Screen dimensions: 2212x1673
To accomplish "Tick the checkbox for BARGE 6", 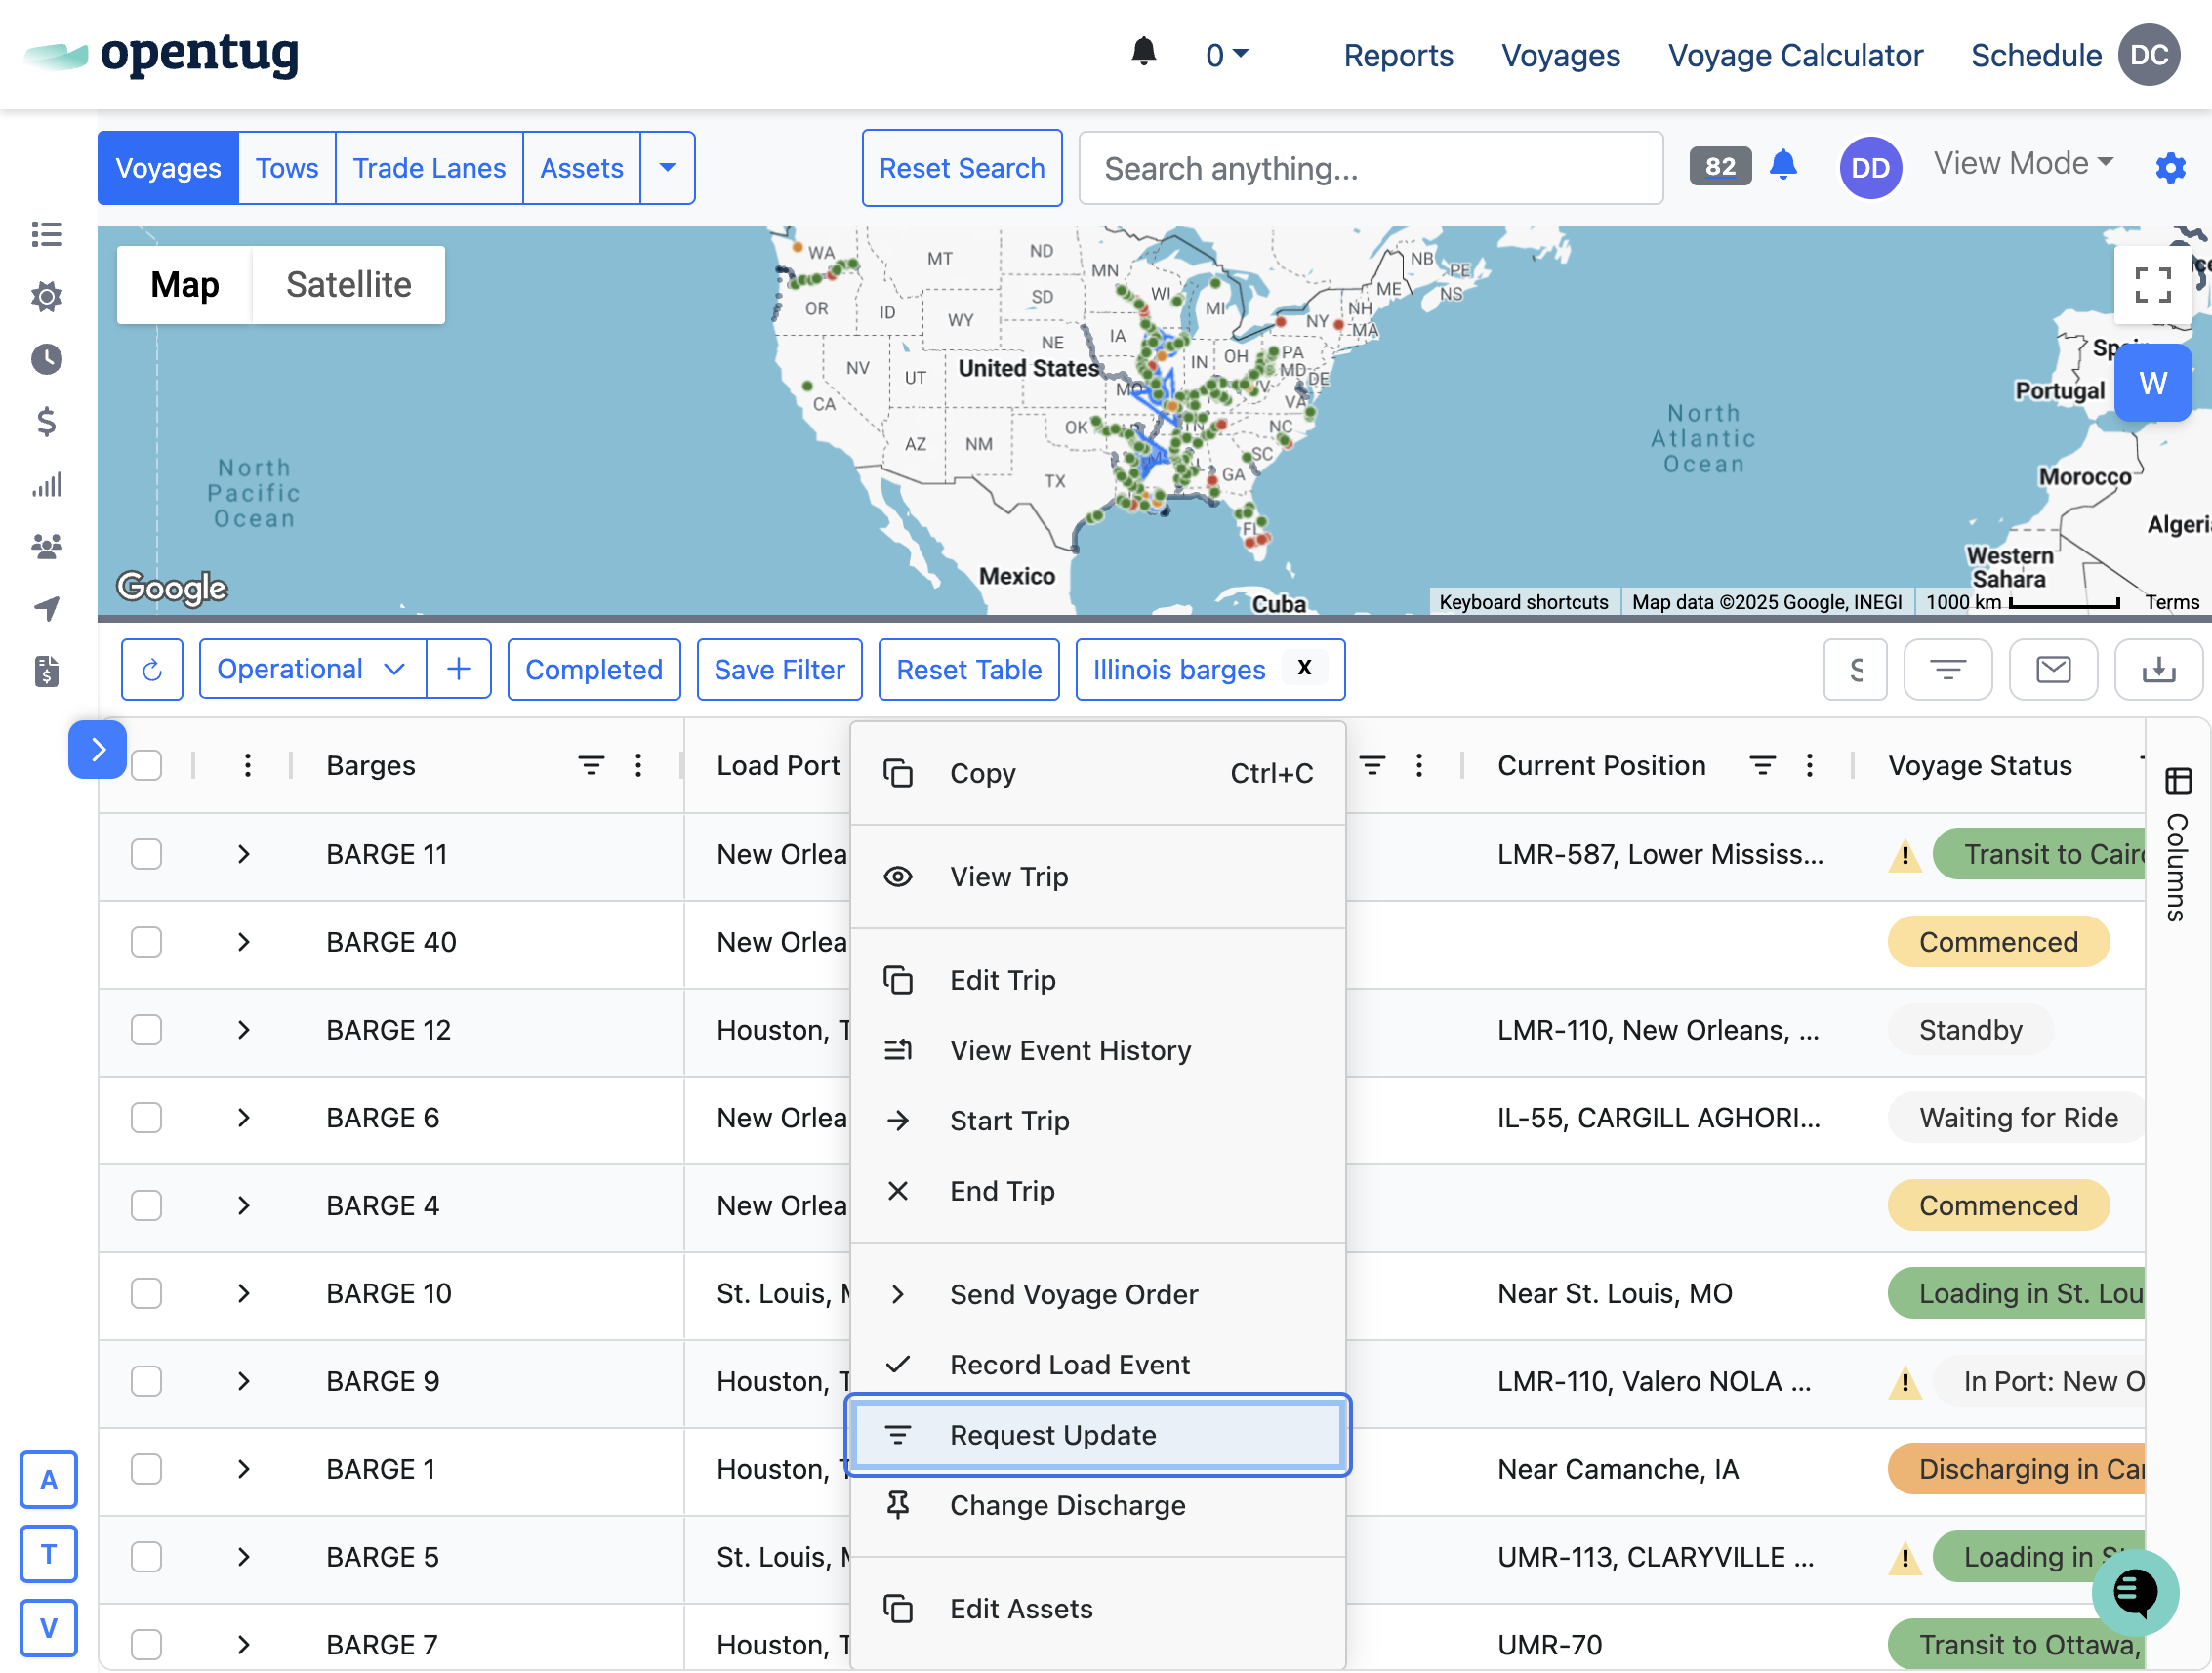I will point(146,1118).
